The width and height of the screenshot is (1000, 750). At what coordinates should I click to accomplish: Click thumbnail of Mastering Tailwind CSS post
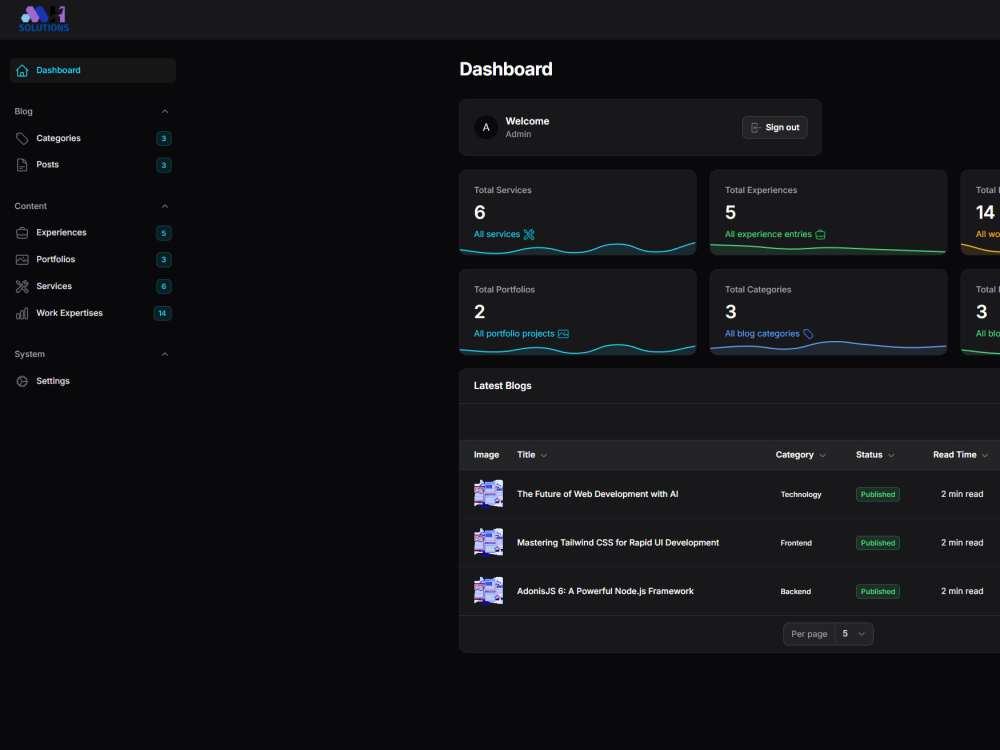click(x=489, y=543)
